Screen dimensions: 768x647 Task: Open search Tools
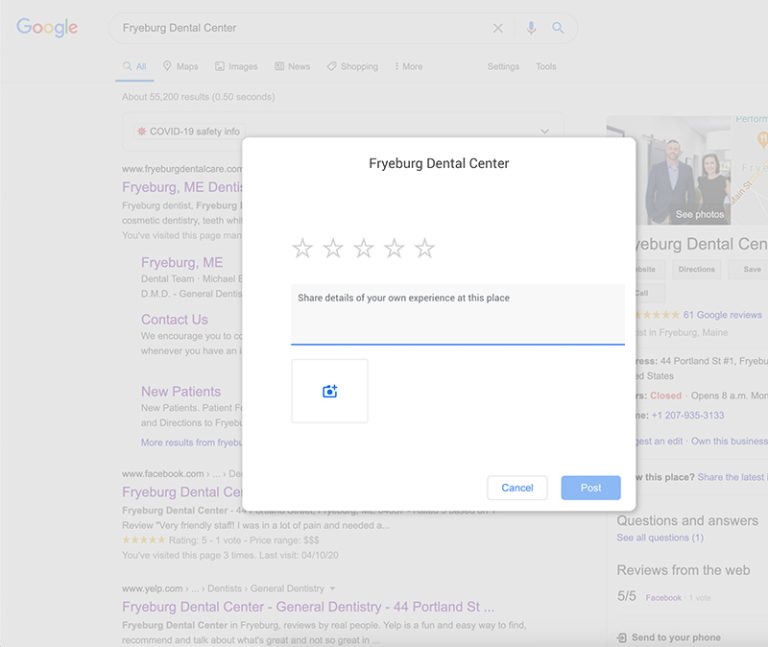[x=546, y=66]
